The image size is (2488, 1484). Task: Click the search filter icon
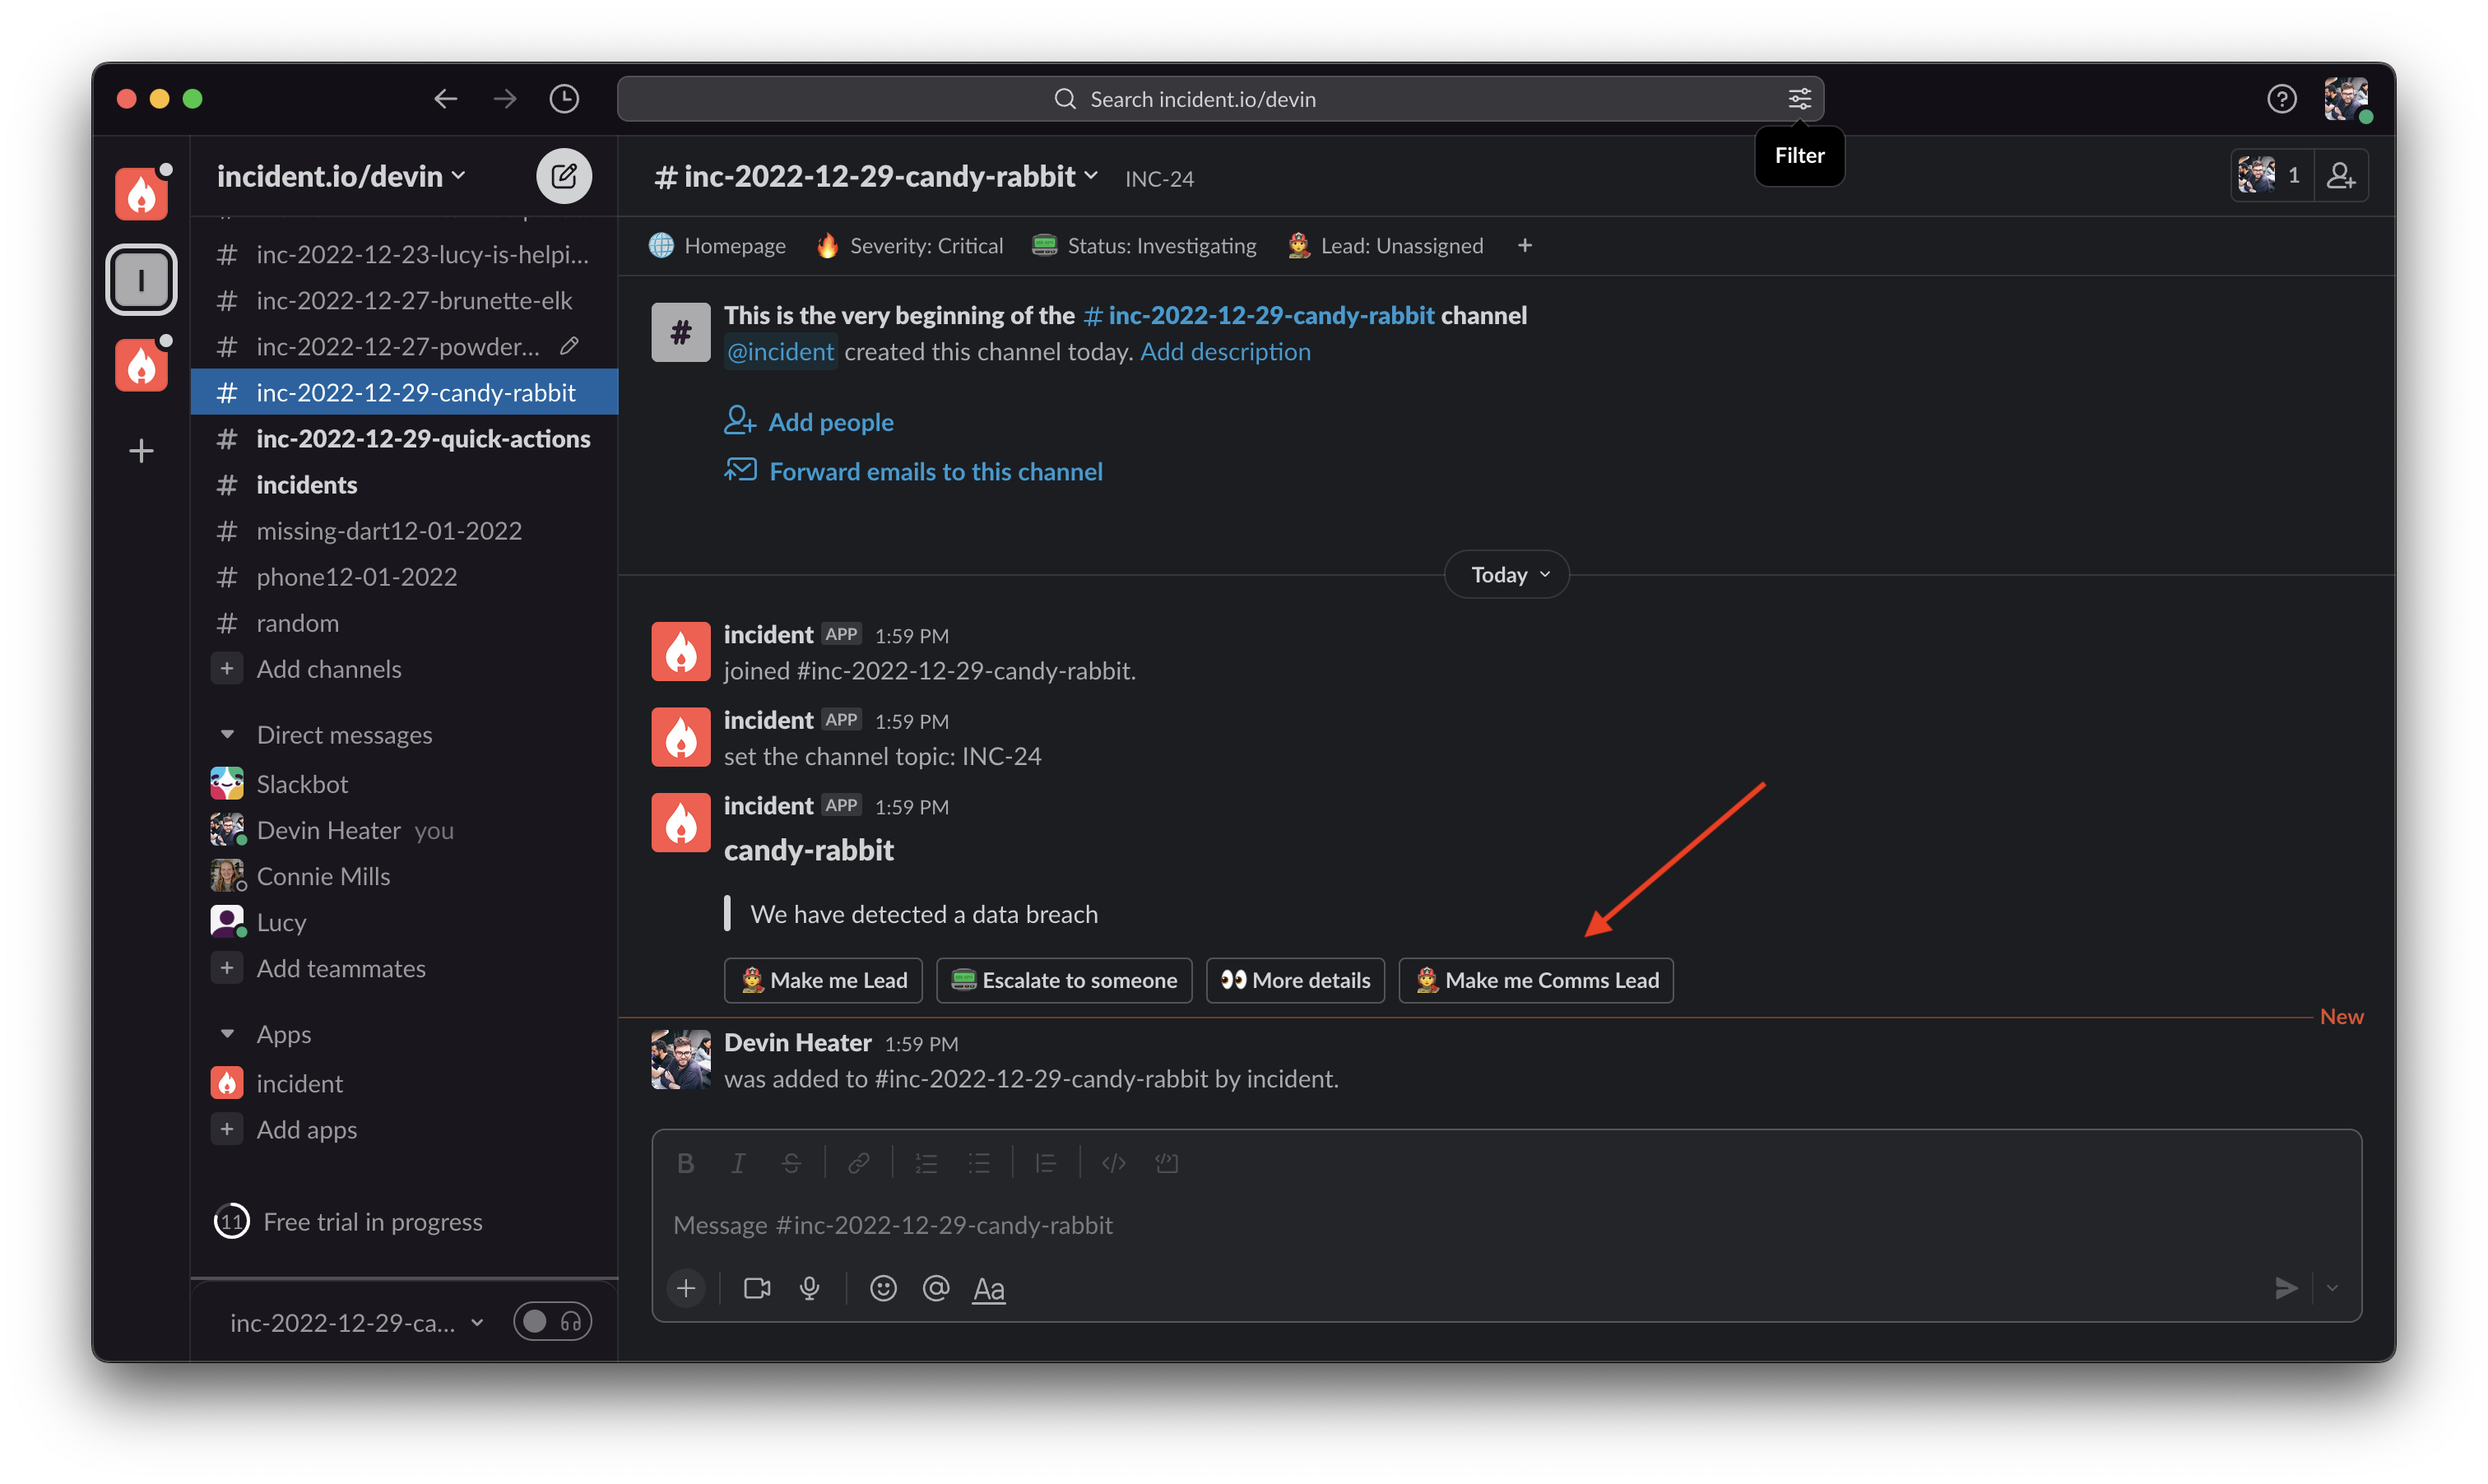click(1799, 99)
